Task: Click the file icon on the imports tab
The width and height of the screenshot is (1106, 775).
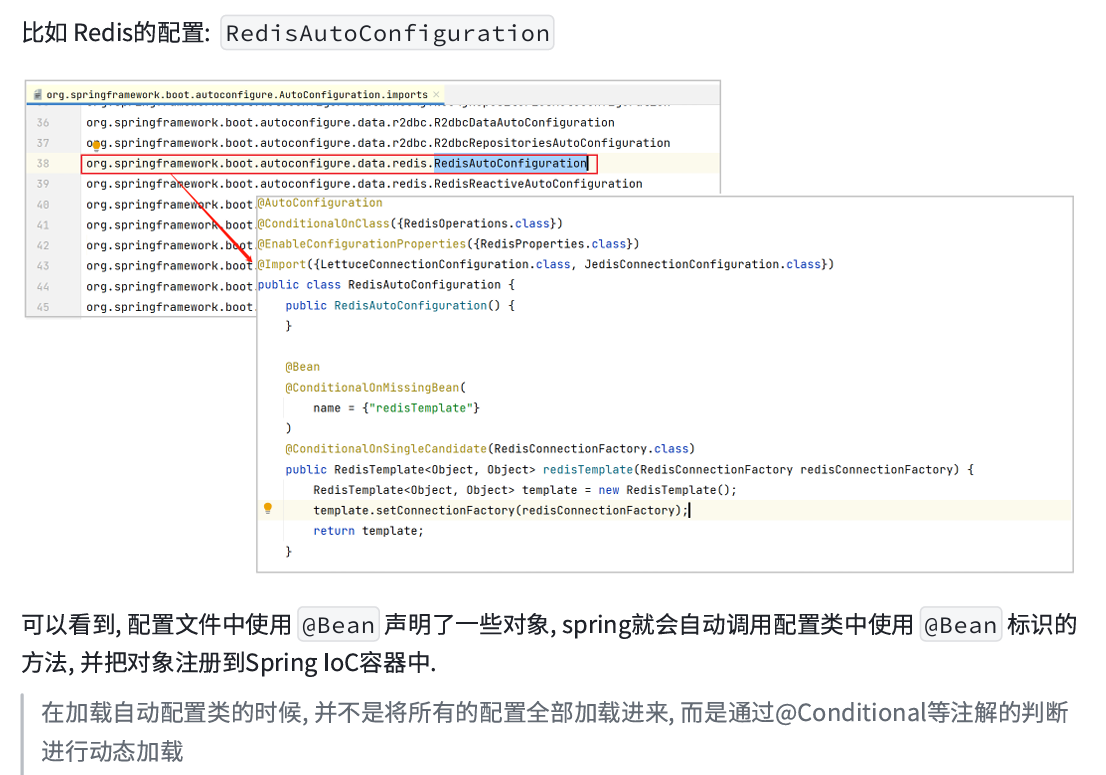Action: 37,94
